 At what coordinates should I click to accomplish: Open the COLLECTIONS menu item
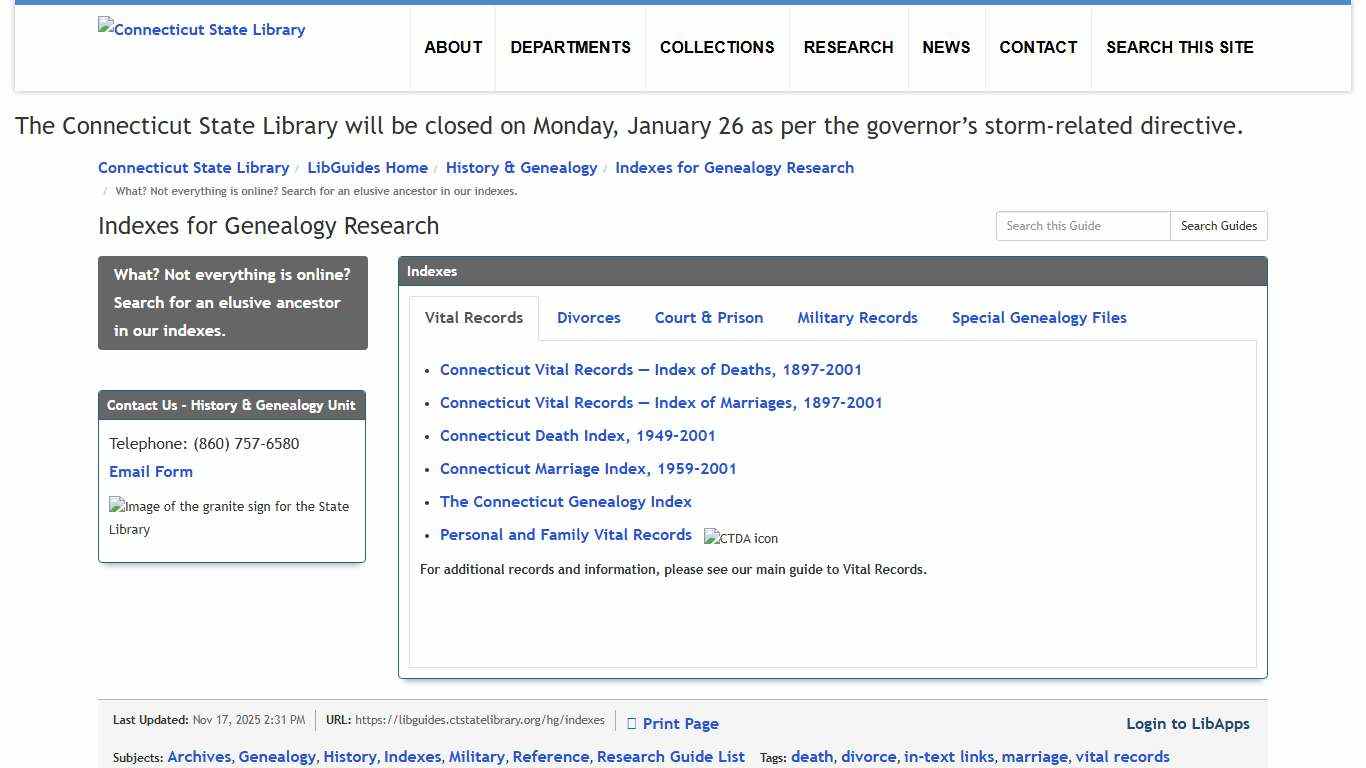(x=716, y=47)
